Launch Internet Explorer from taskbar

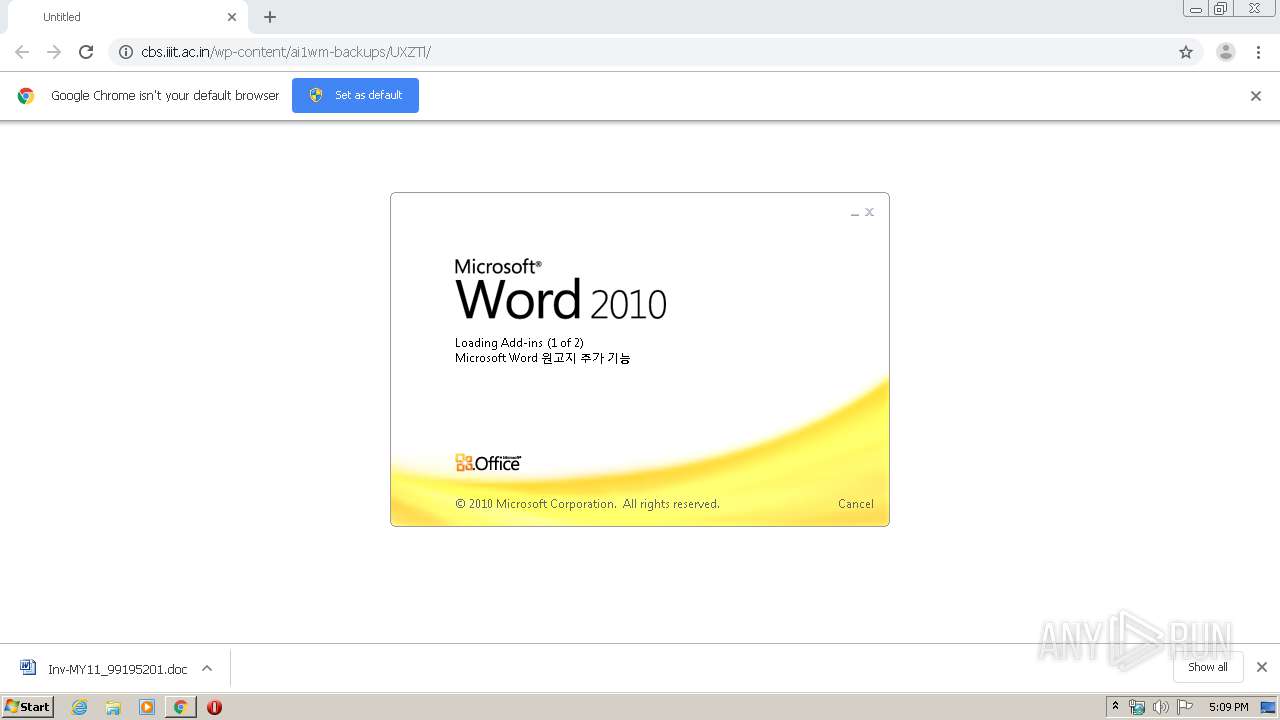(x=80, y=707)
